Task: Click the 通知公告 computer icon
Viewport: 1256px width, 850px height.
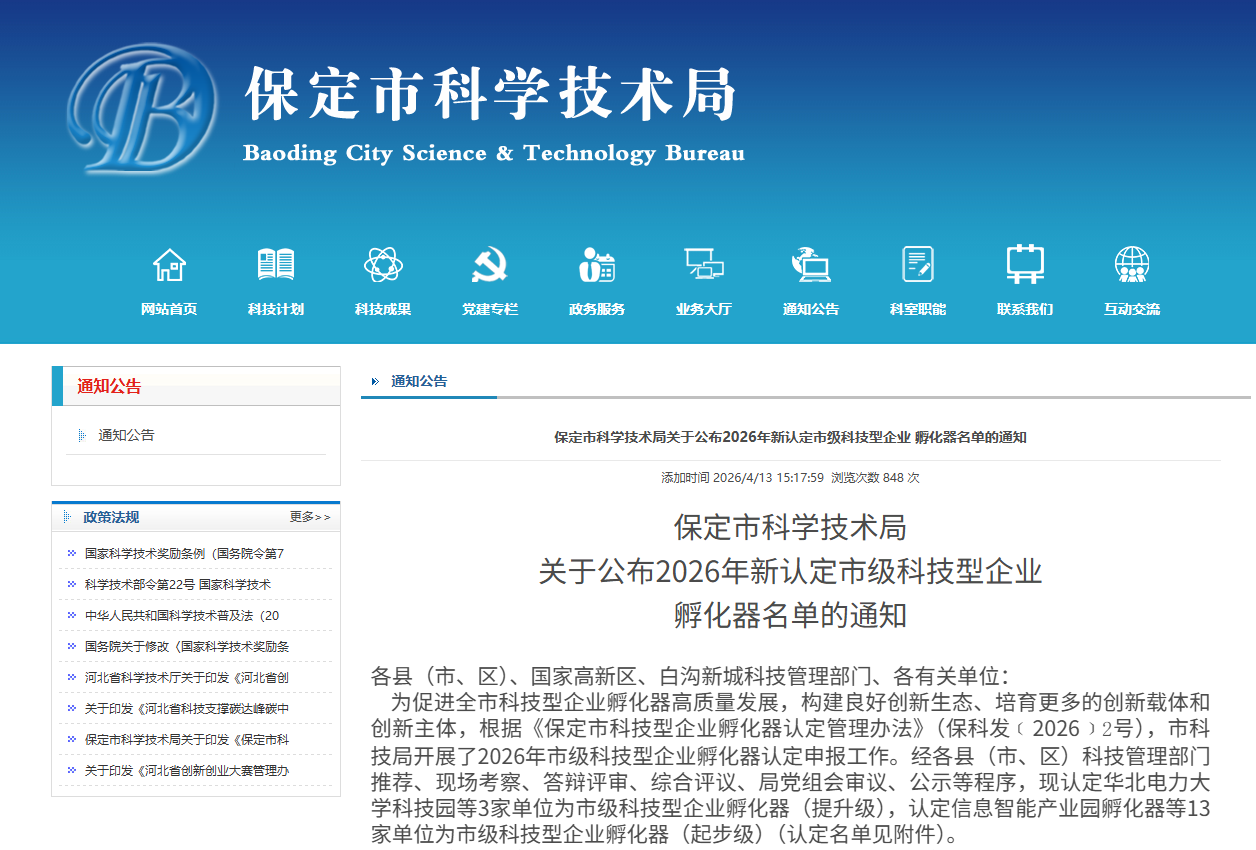Action: point(811,265)
